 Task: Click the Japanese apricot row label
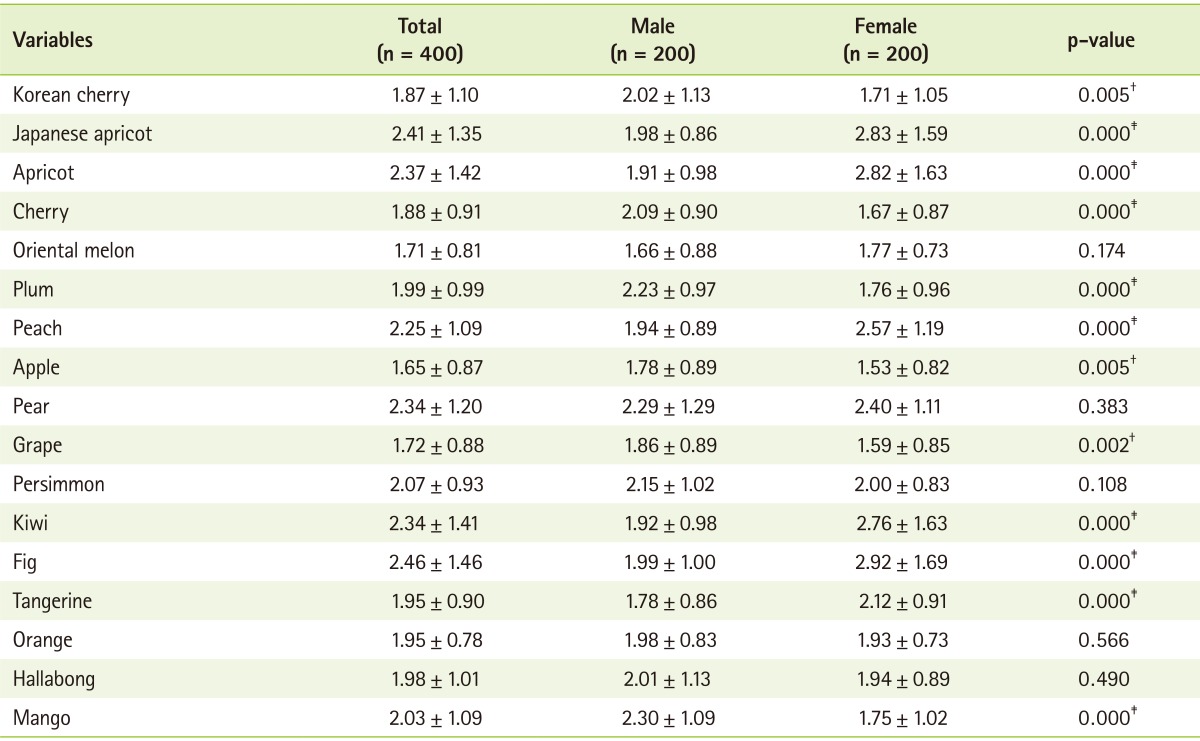(82, 134)
